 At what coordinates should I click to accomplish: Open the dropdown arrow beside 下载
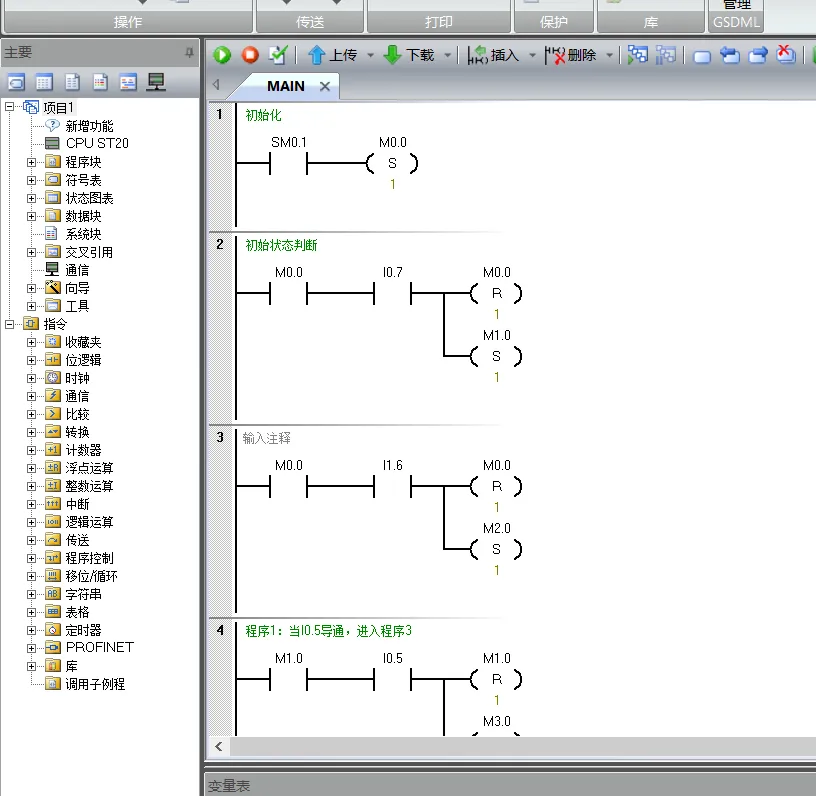[x=447, y=56]
